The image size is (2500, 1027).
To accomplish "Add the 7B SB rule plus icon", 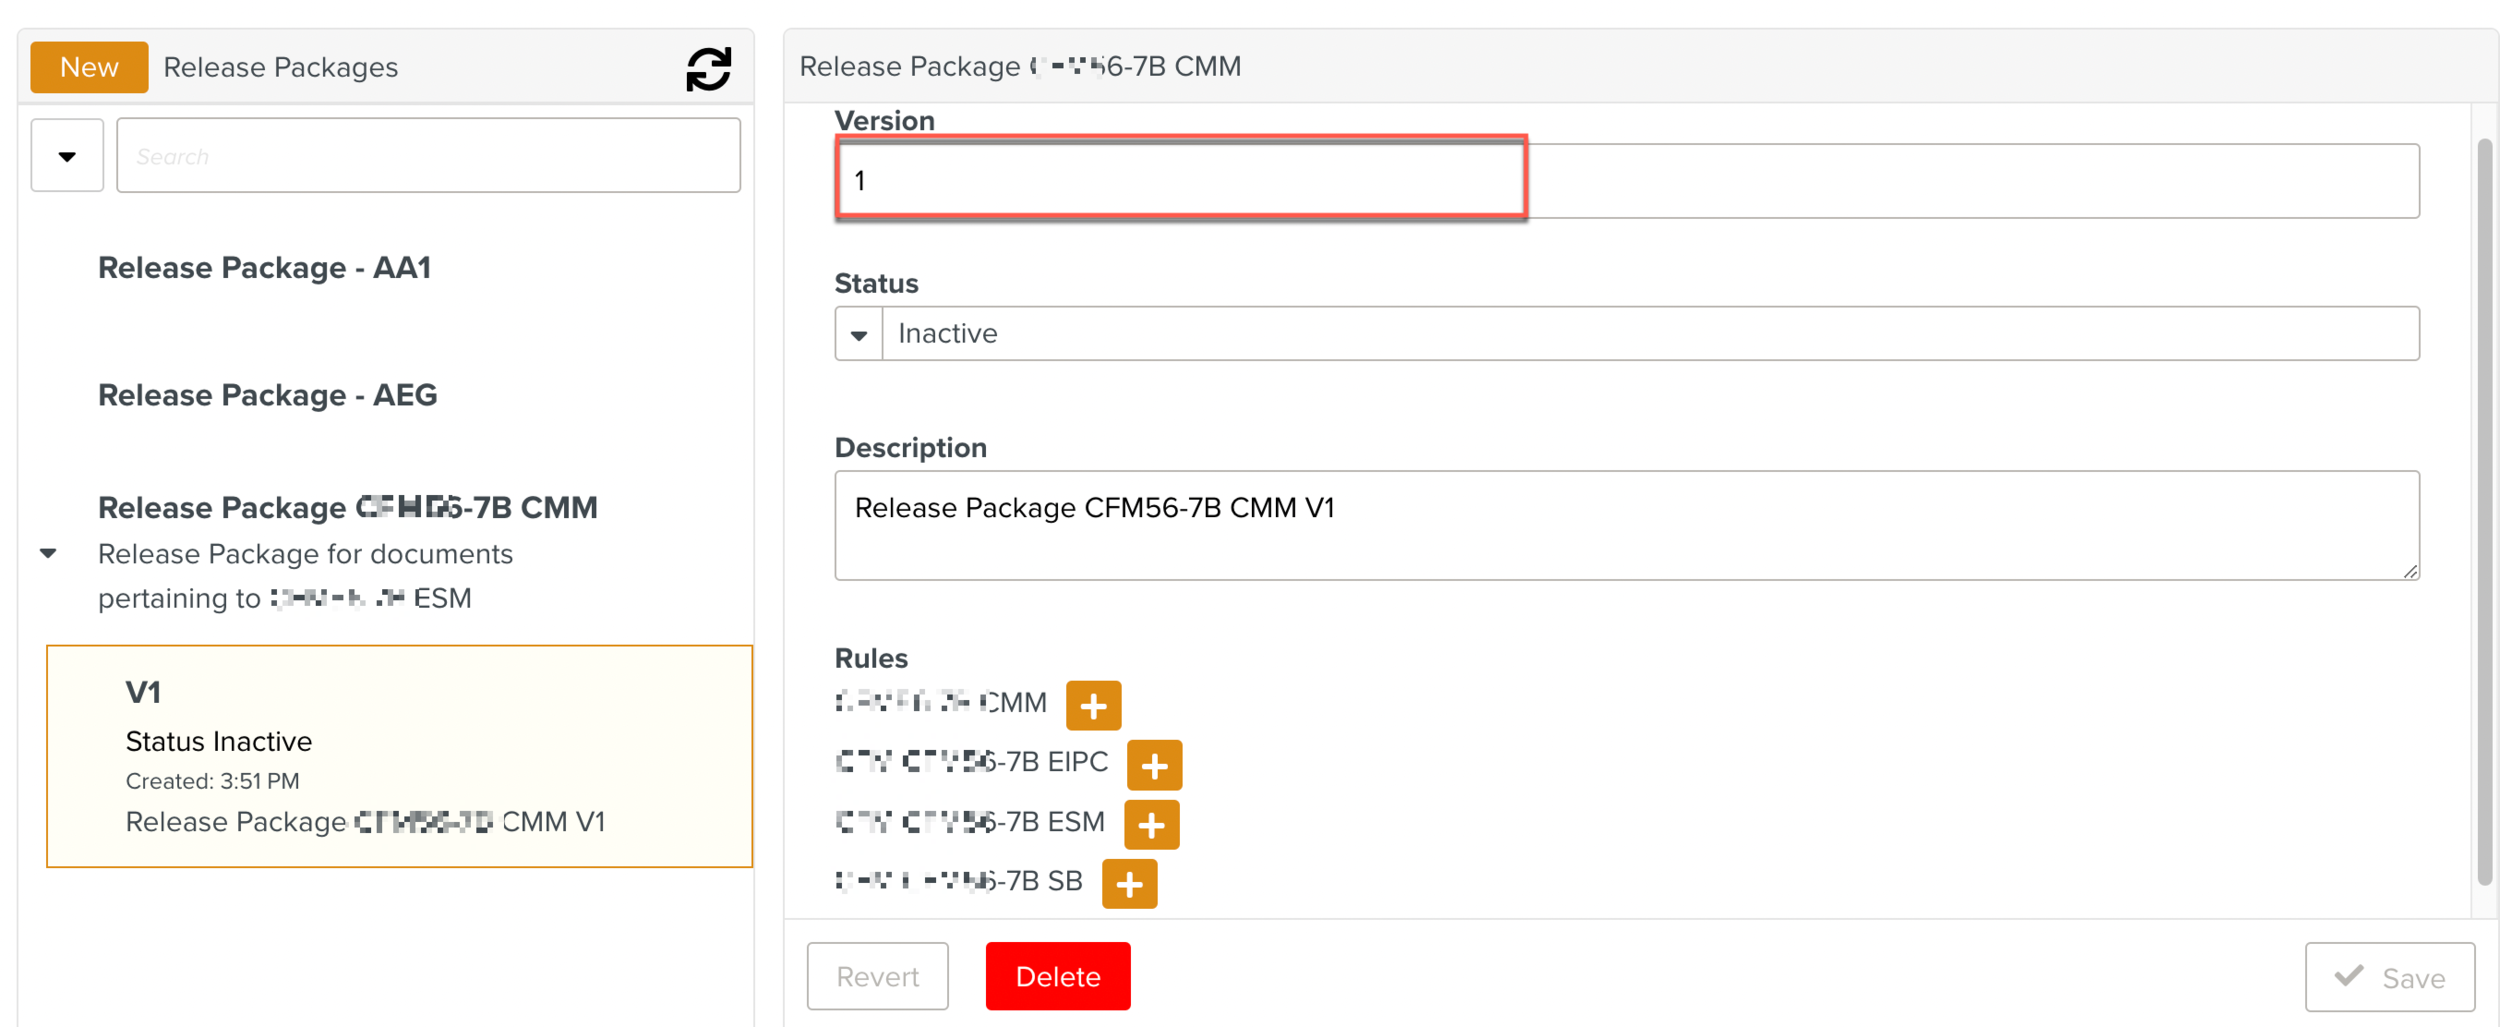I will [1129, 884].
